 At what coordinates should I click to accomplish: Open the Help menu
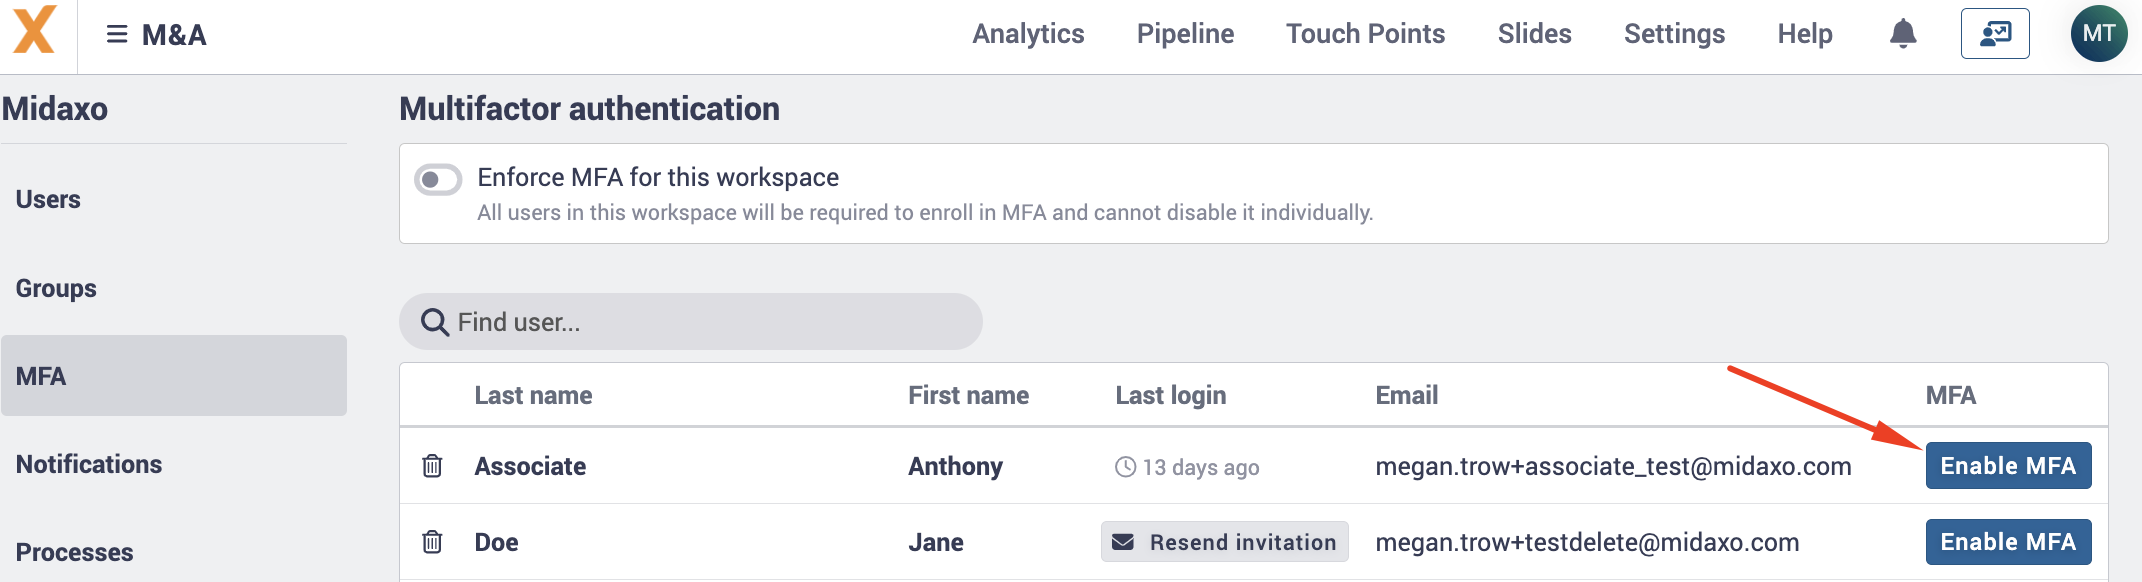[x=1805, y=34]
